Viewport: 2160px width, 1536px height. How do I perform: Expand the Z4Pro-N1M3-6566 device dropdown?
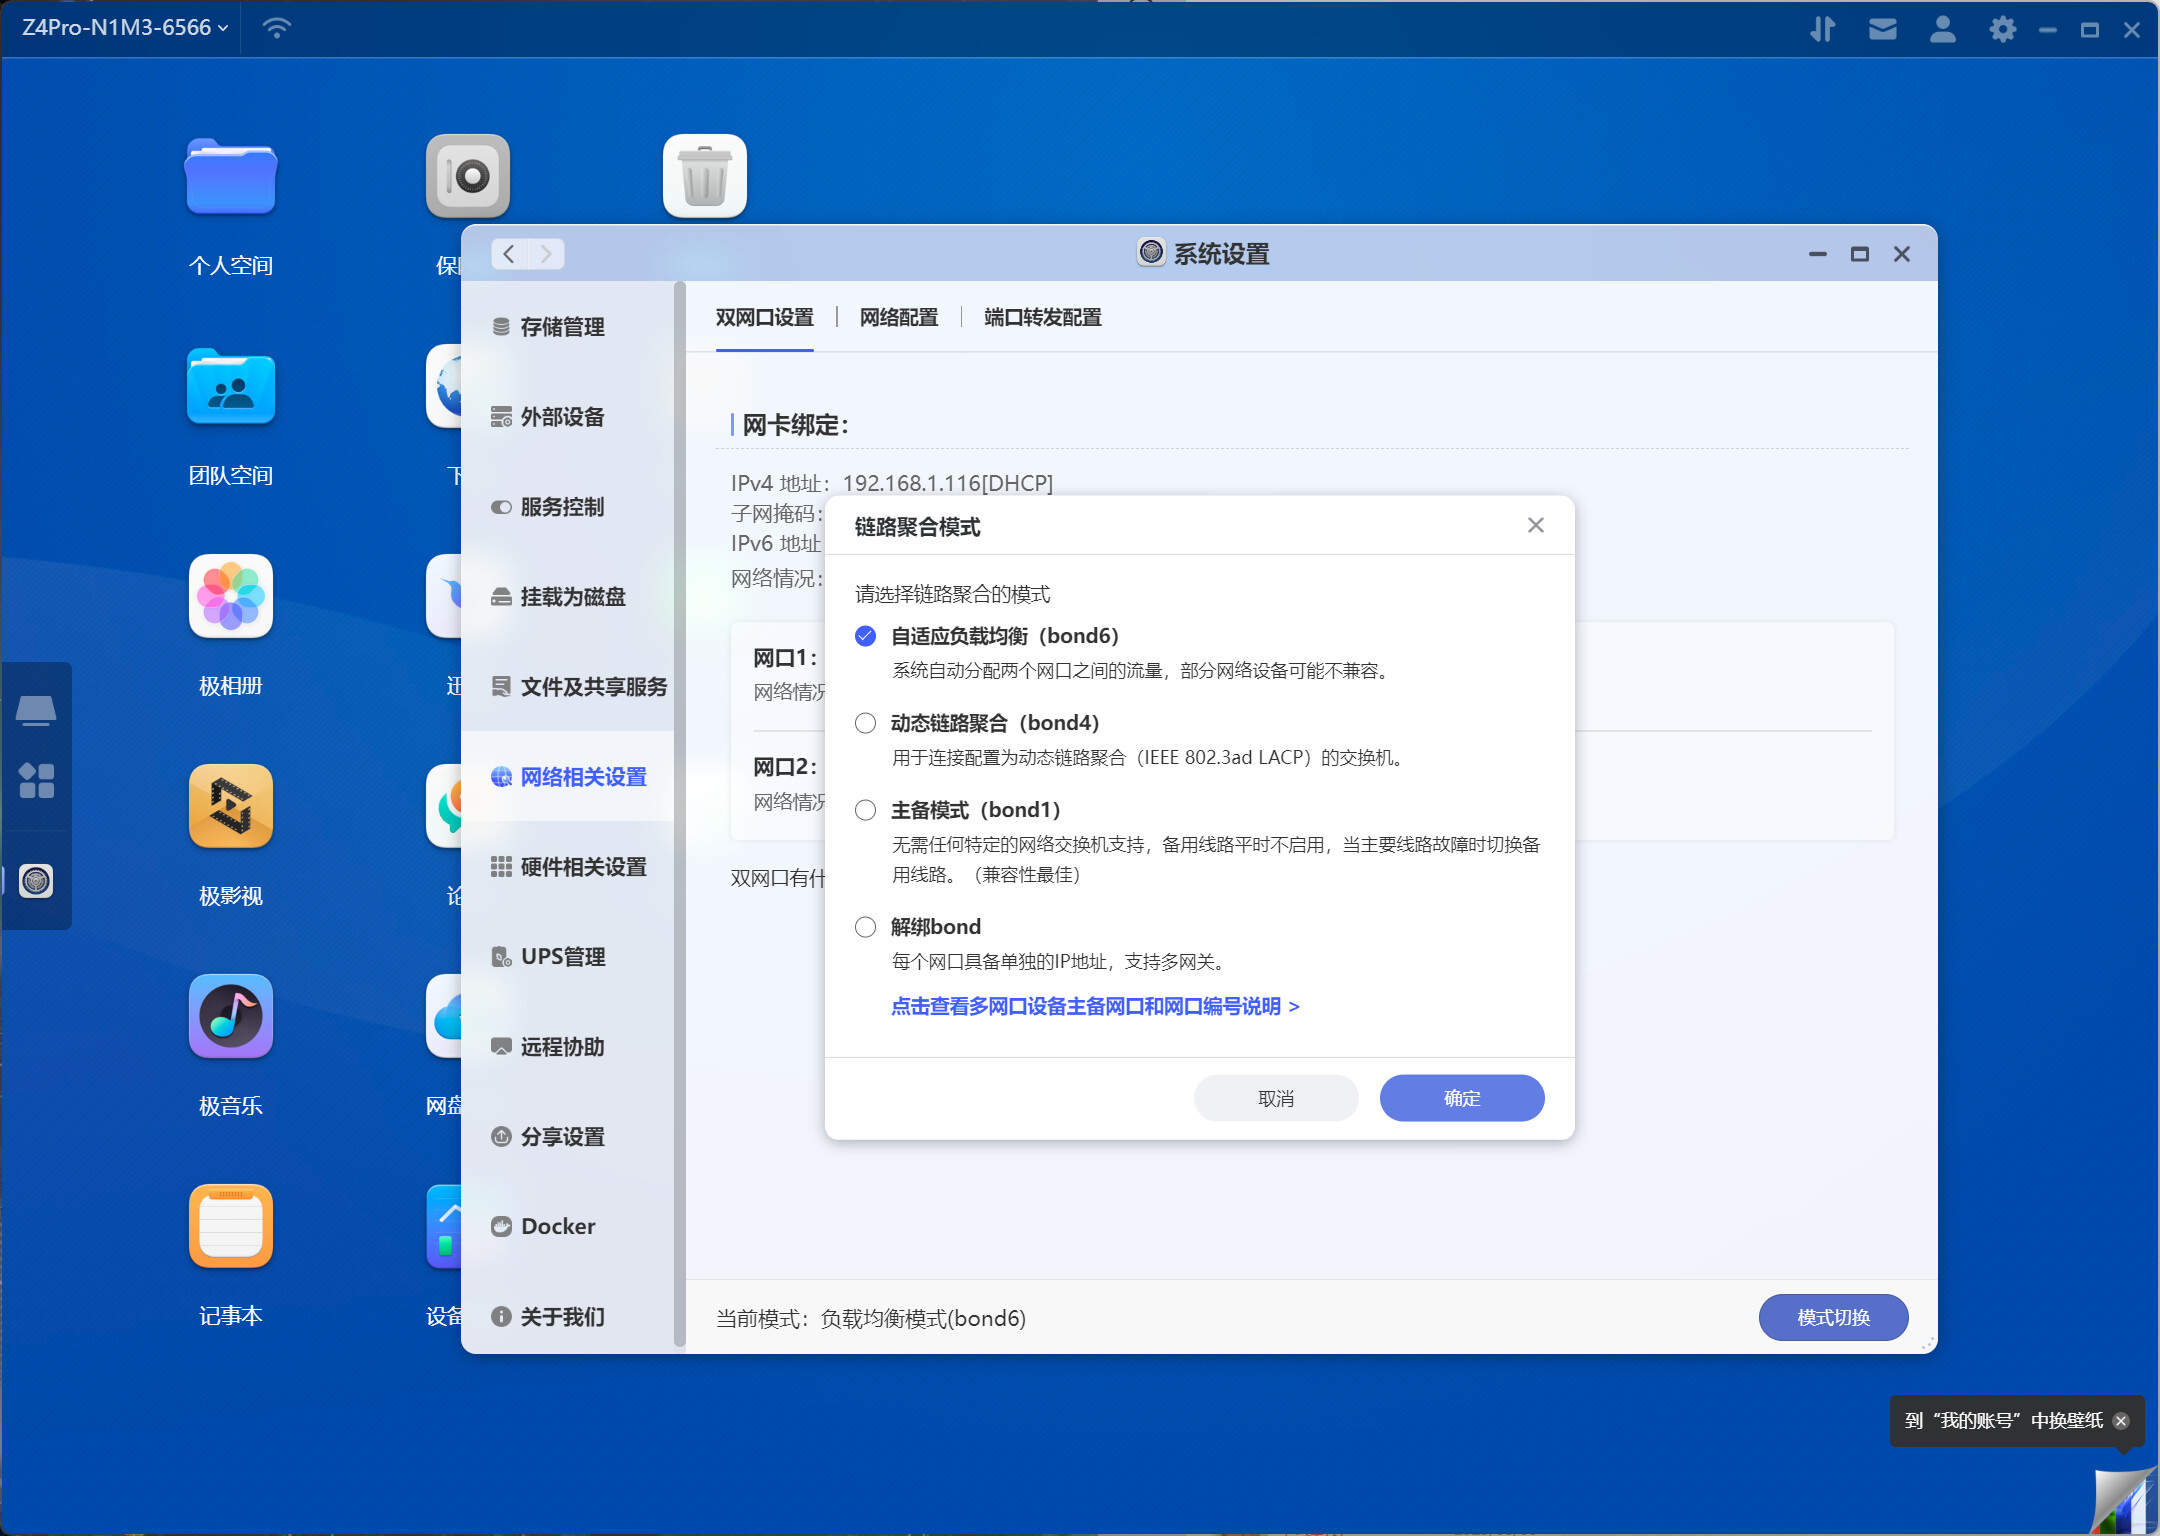(125, 28)
